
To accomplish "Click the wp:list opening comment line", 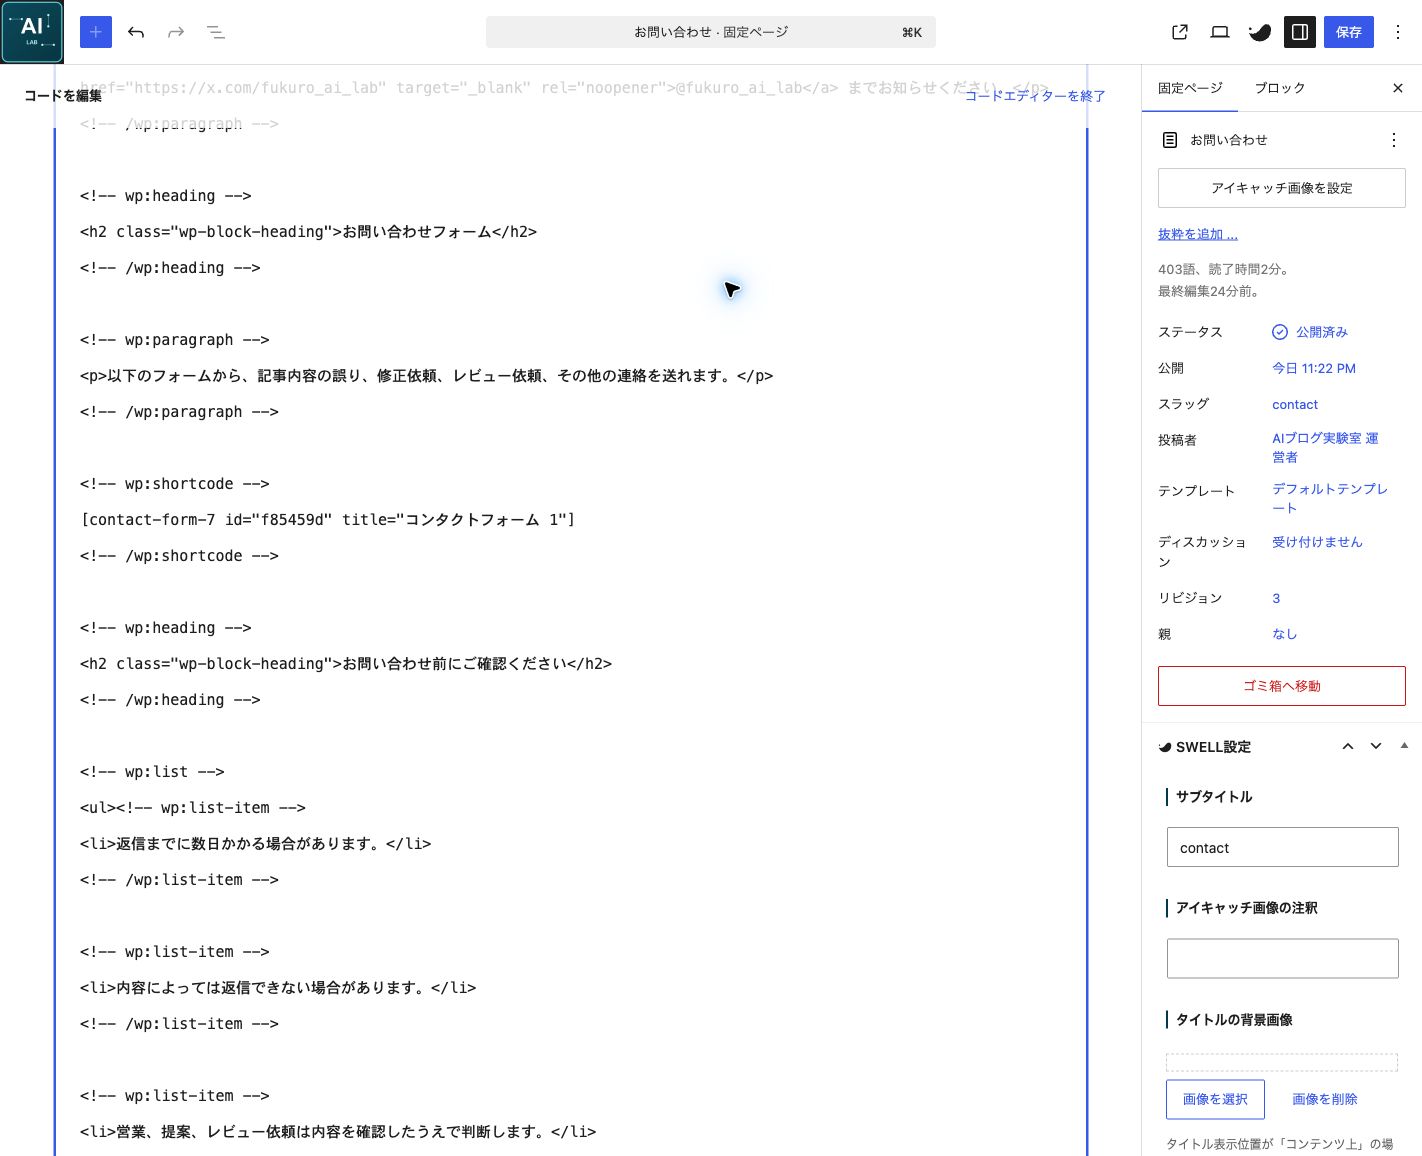I will 152,772.
